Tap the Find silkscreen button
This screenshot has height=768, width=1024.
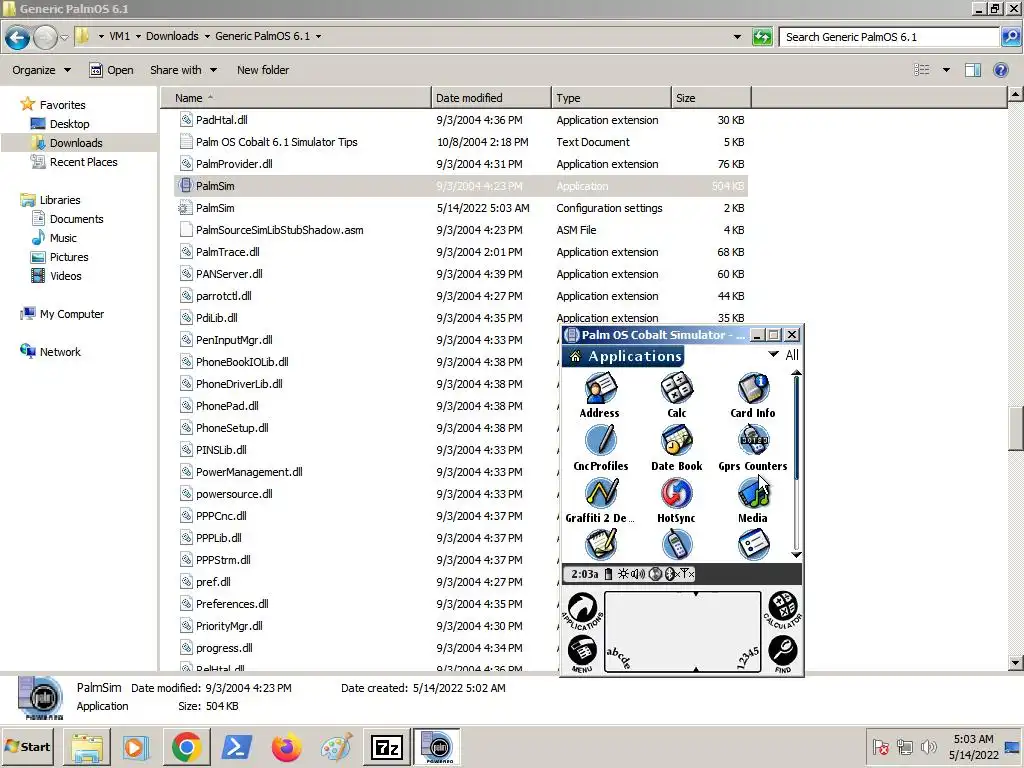(x=782, y=653)
